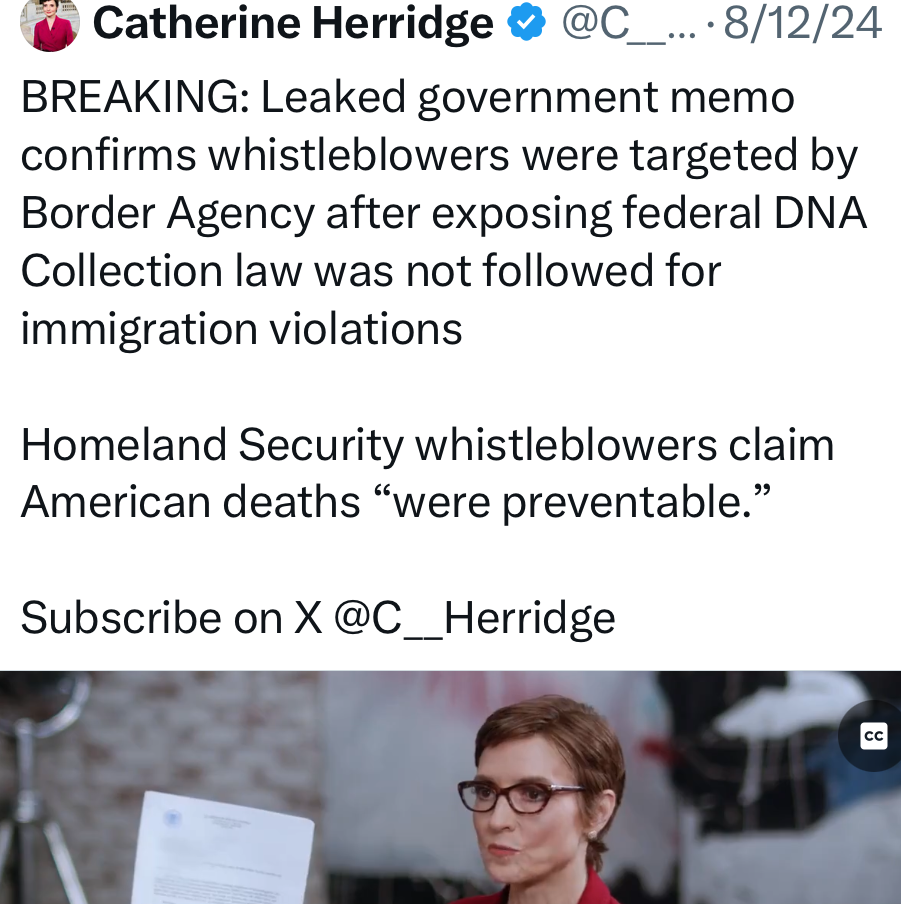The width and height of the screenshot is (901, 904).
Task: Click "Collection law was not followed for" text
Action: tap(371, 271)
